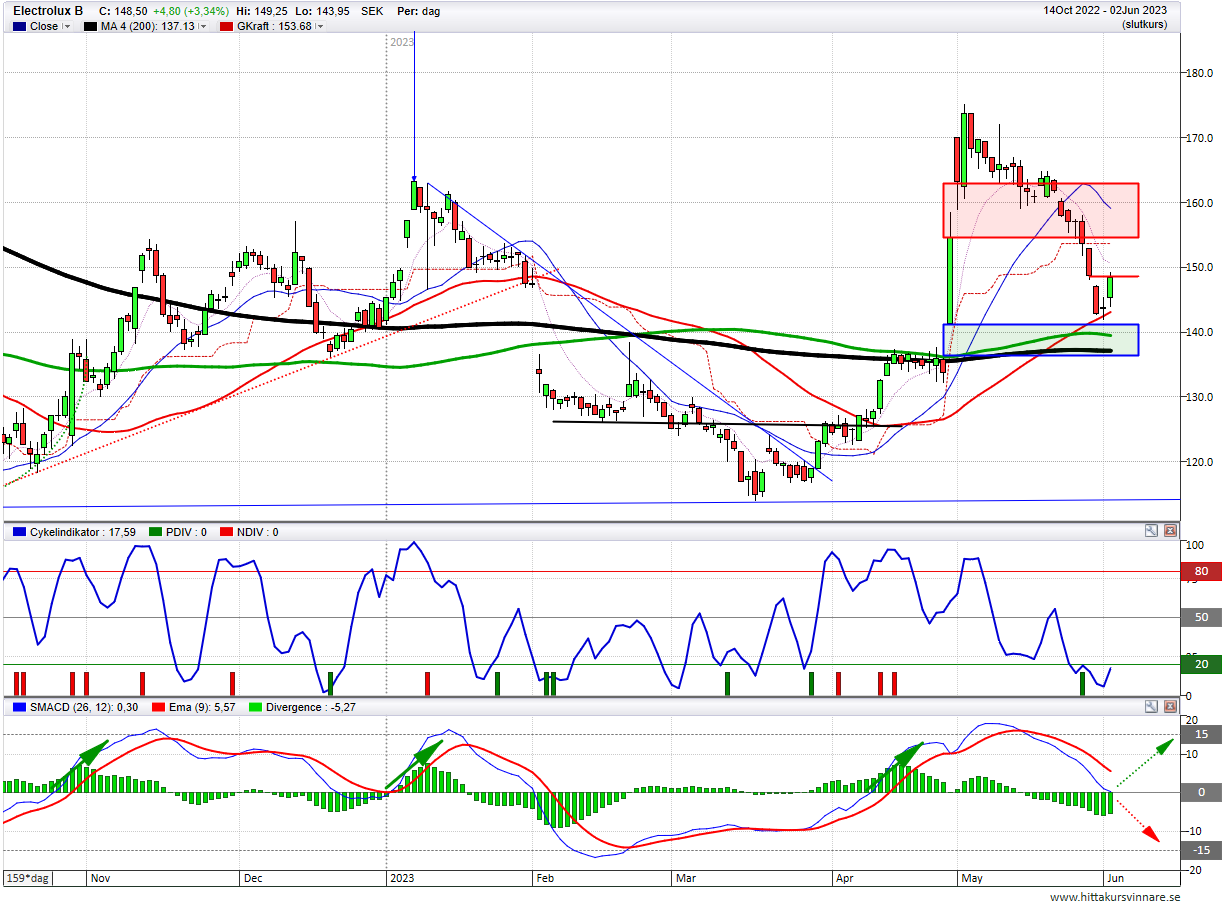Click the Feb label on time axis
The image size is (1225, 902).
(545, 878)
